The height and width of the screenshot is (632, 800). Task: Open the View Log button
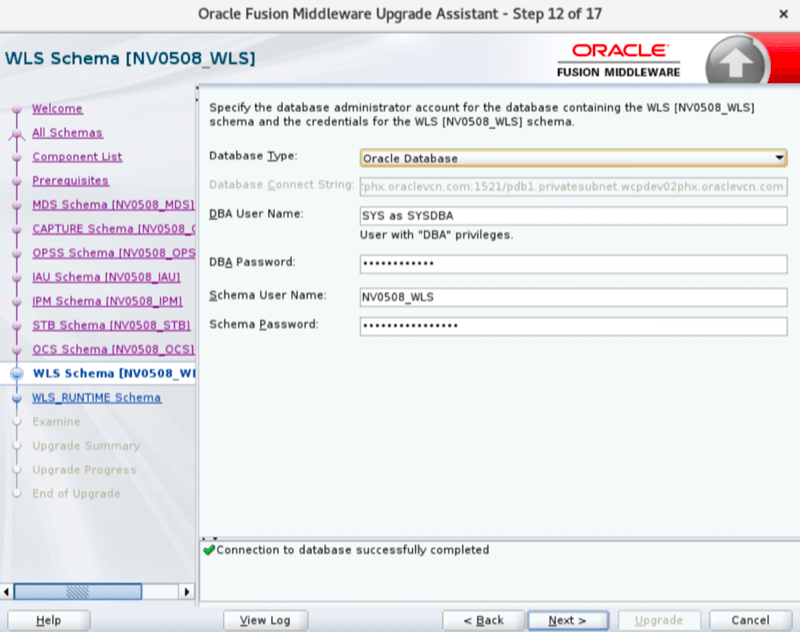tap(265, 620)
